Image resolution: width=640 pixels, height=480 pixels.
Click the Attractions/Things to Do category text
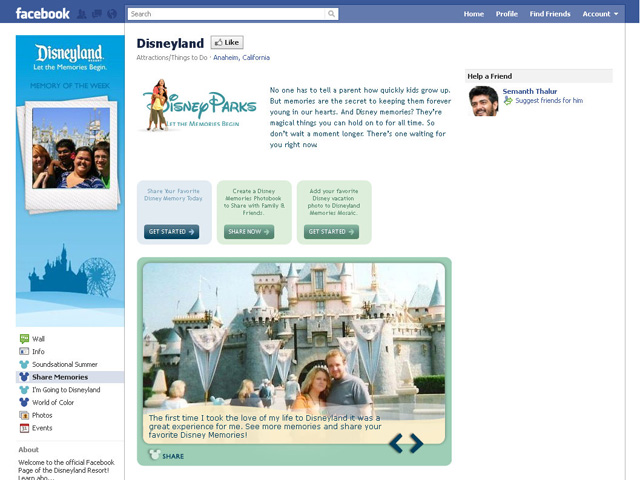click(x=172, y=58)
